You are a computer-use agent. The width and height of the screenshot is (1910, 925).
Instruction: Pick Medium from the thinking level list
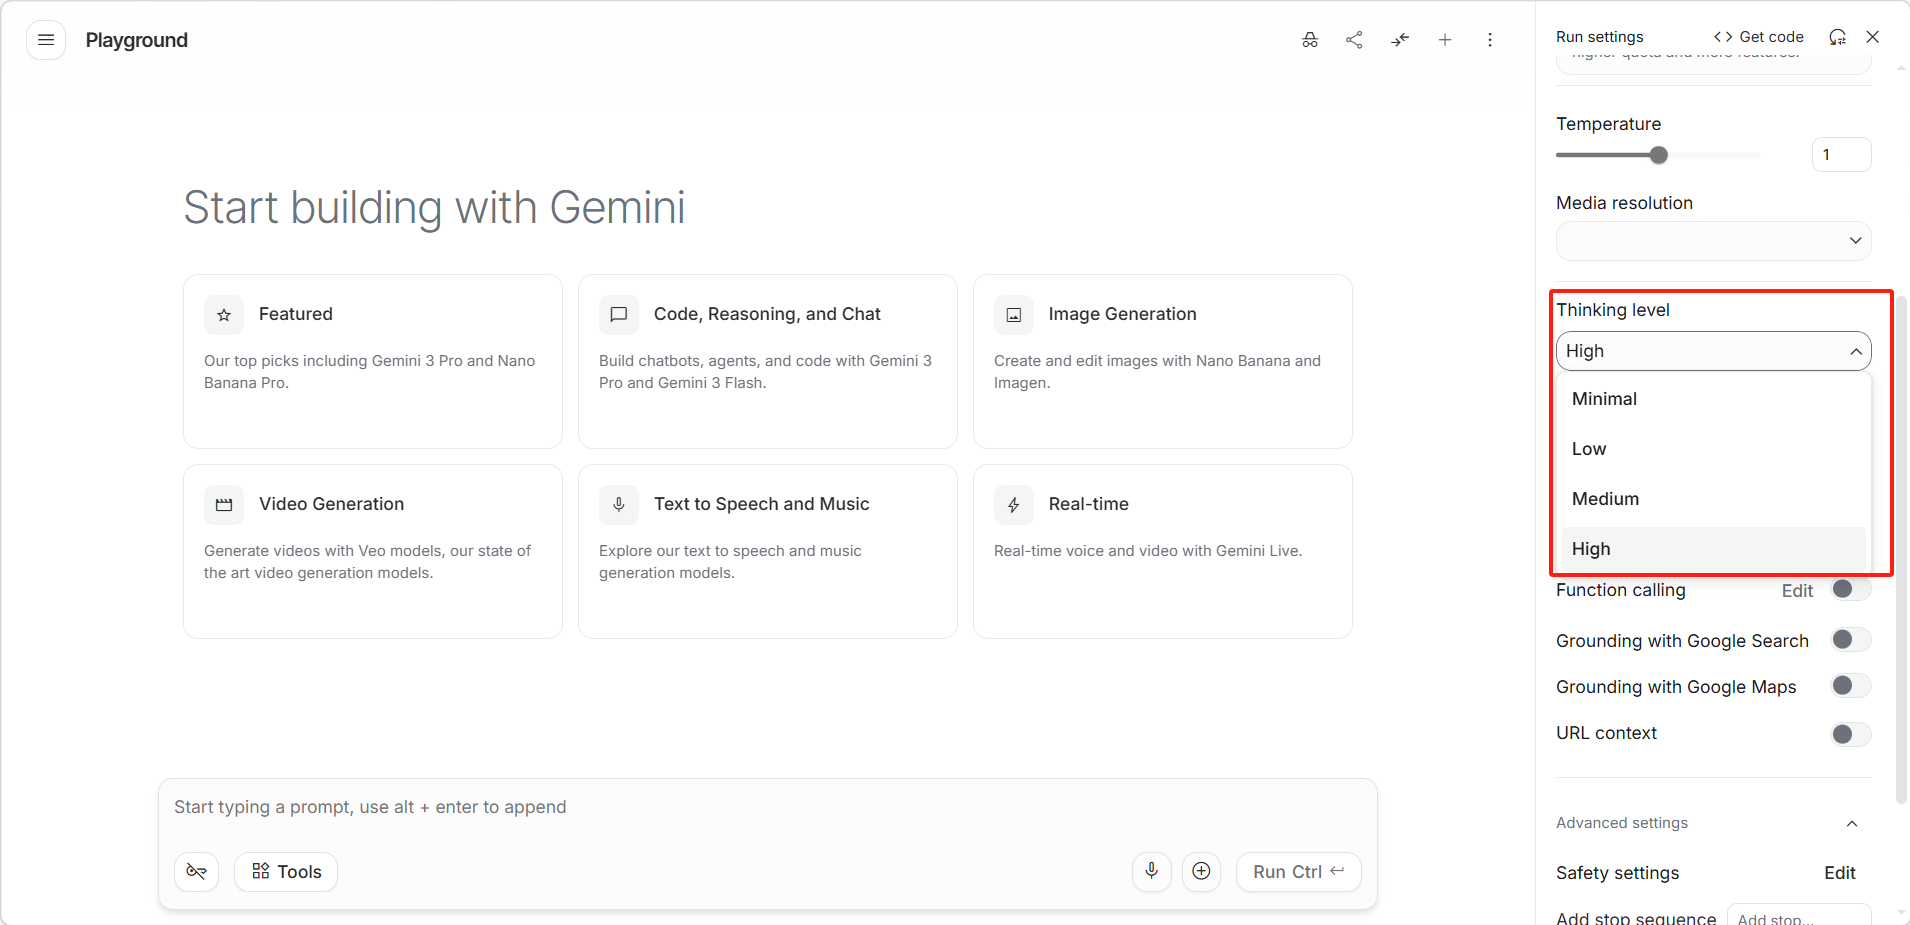(x=1714, y=499)
